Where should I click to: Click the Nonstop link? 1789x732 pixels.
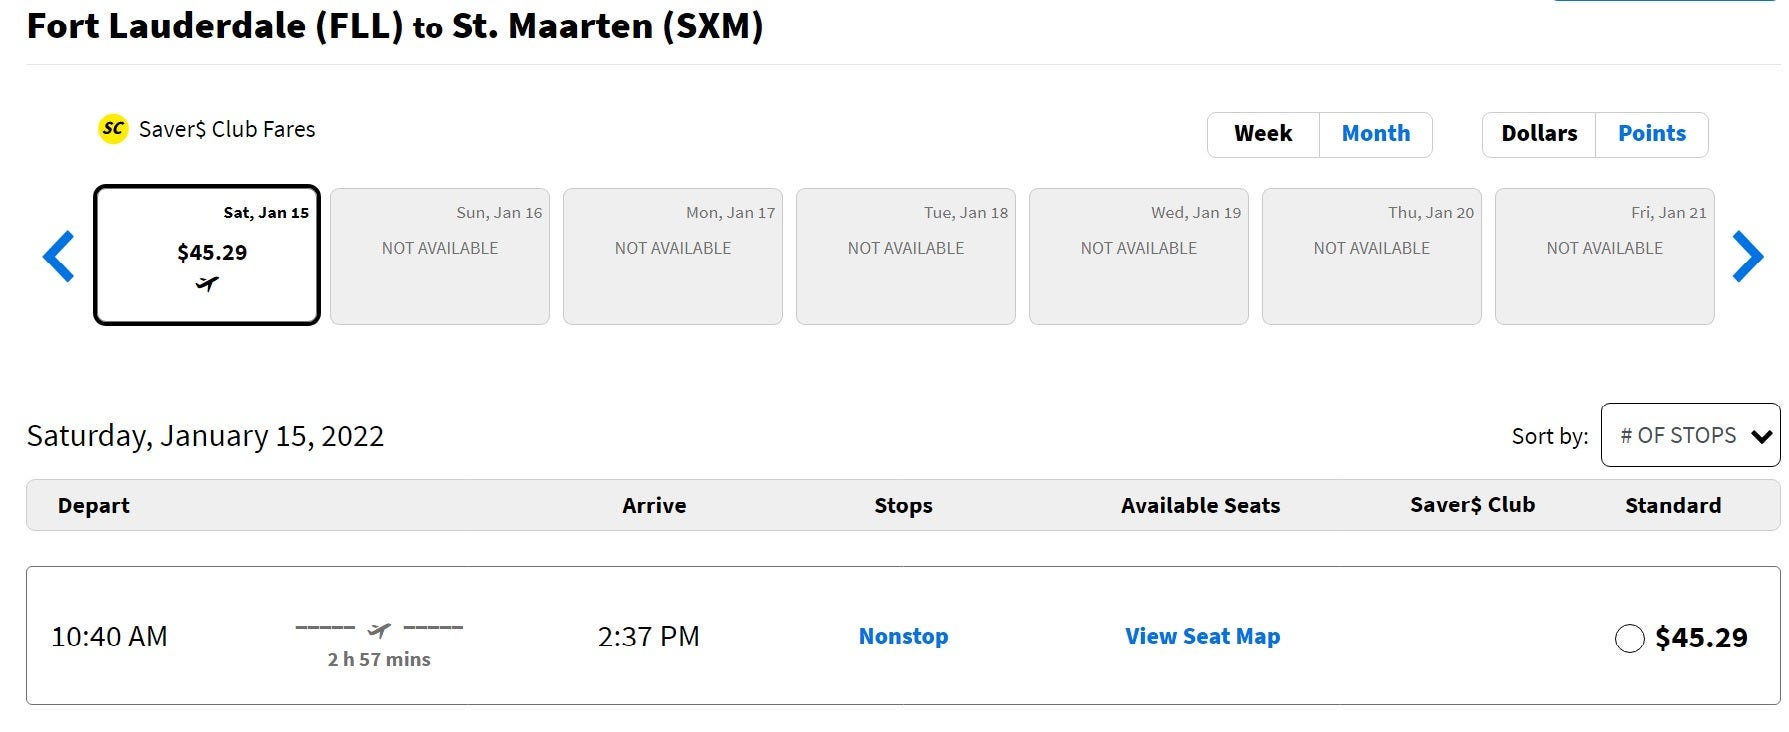click(x=903, y=636)
